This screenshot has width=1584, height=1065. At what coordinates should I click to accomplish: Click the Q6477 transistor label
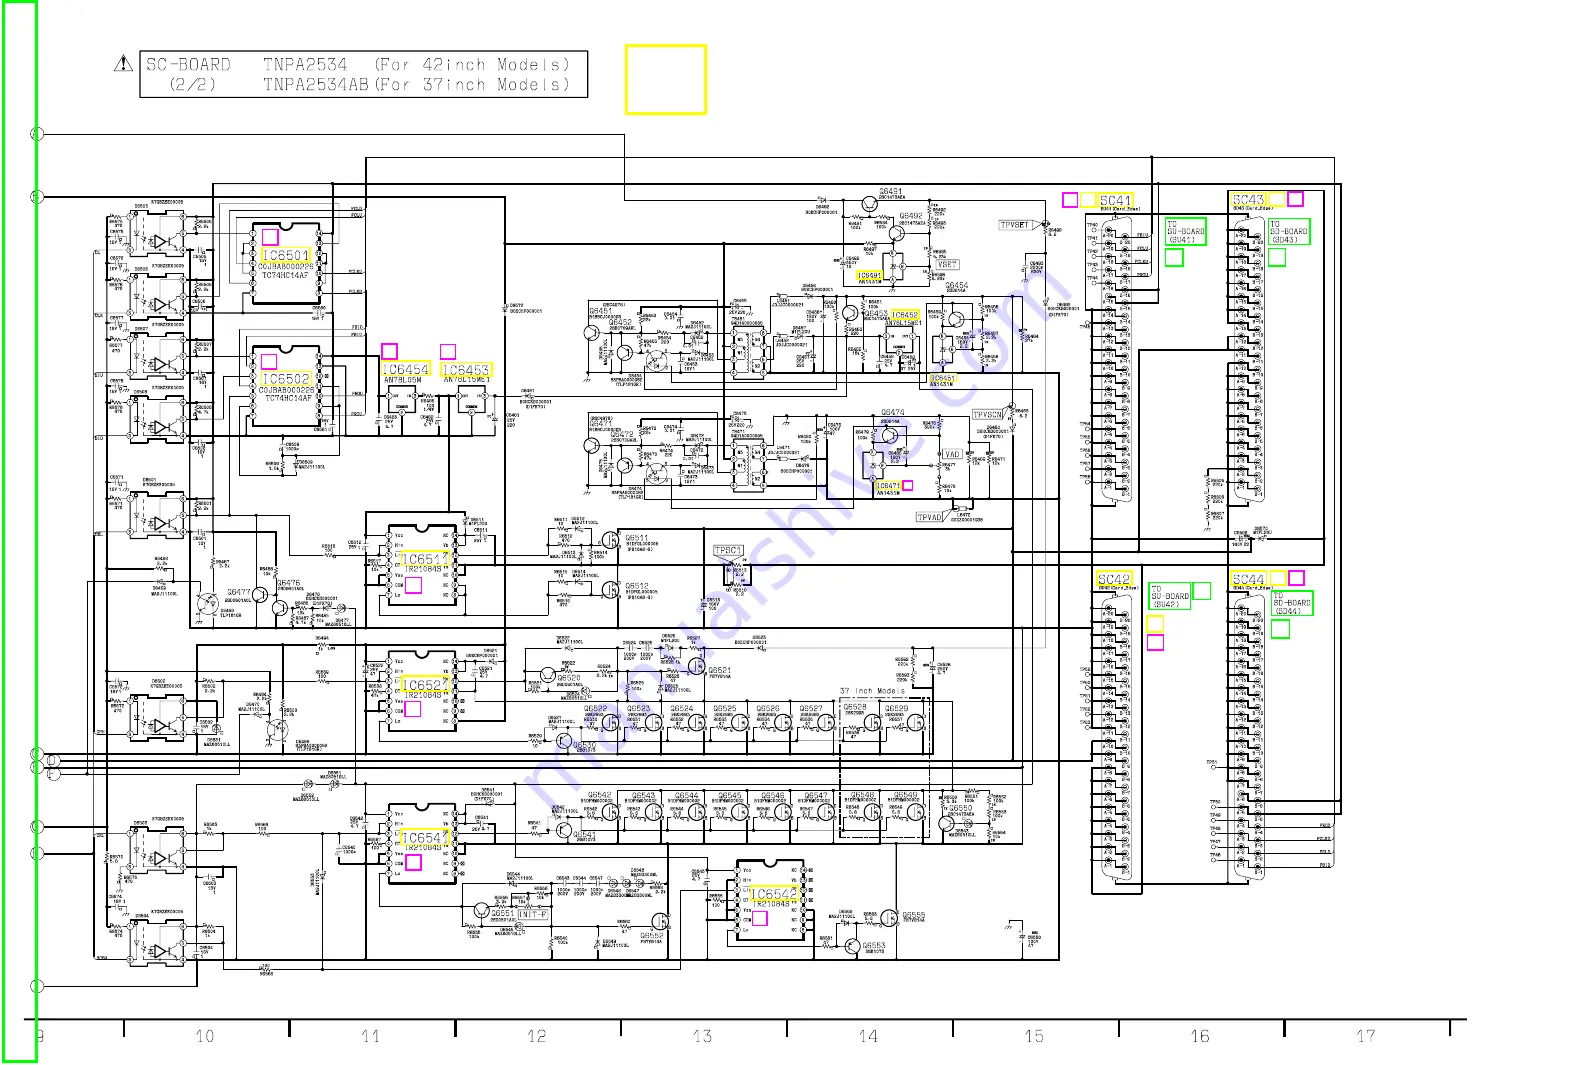click(239, 592)
